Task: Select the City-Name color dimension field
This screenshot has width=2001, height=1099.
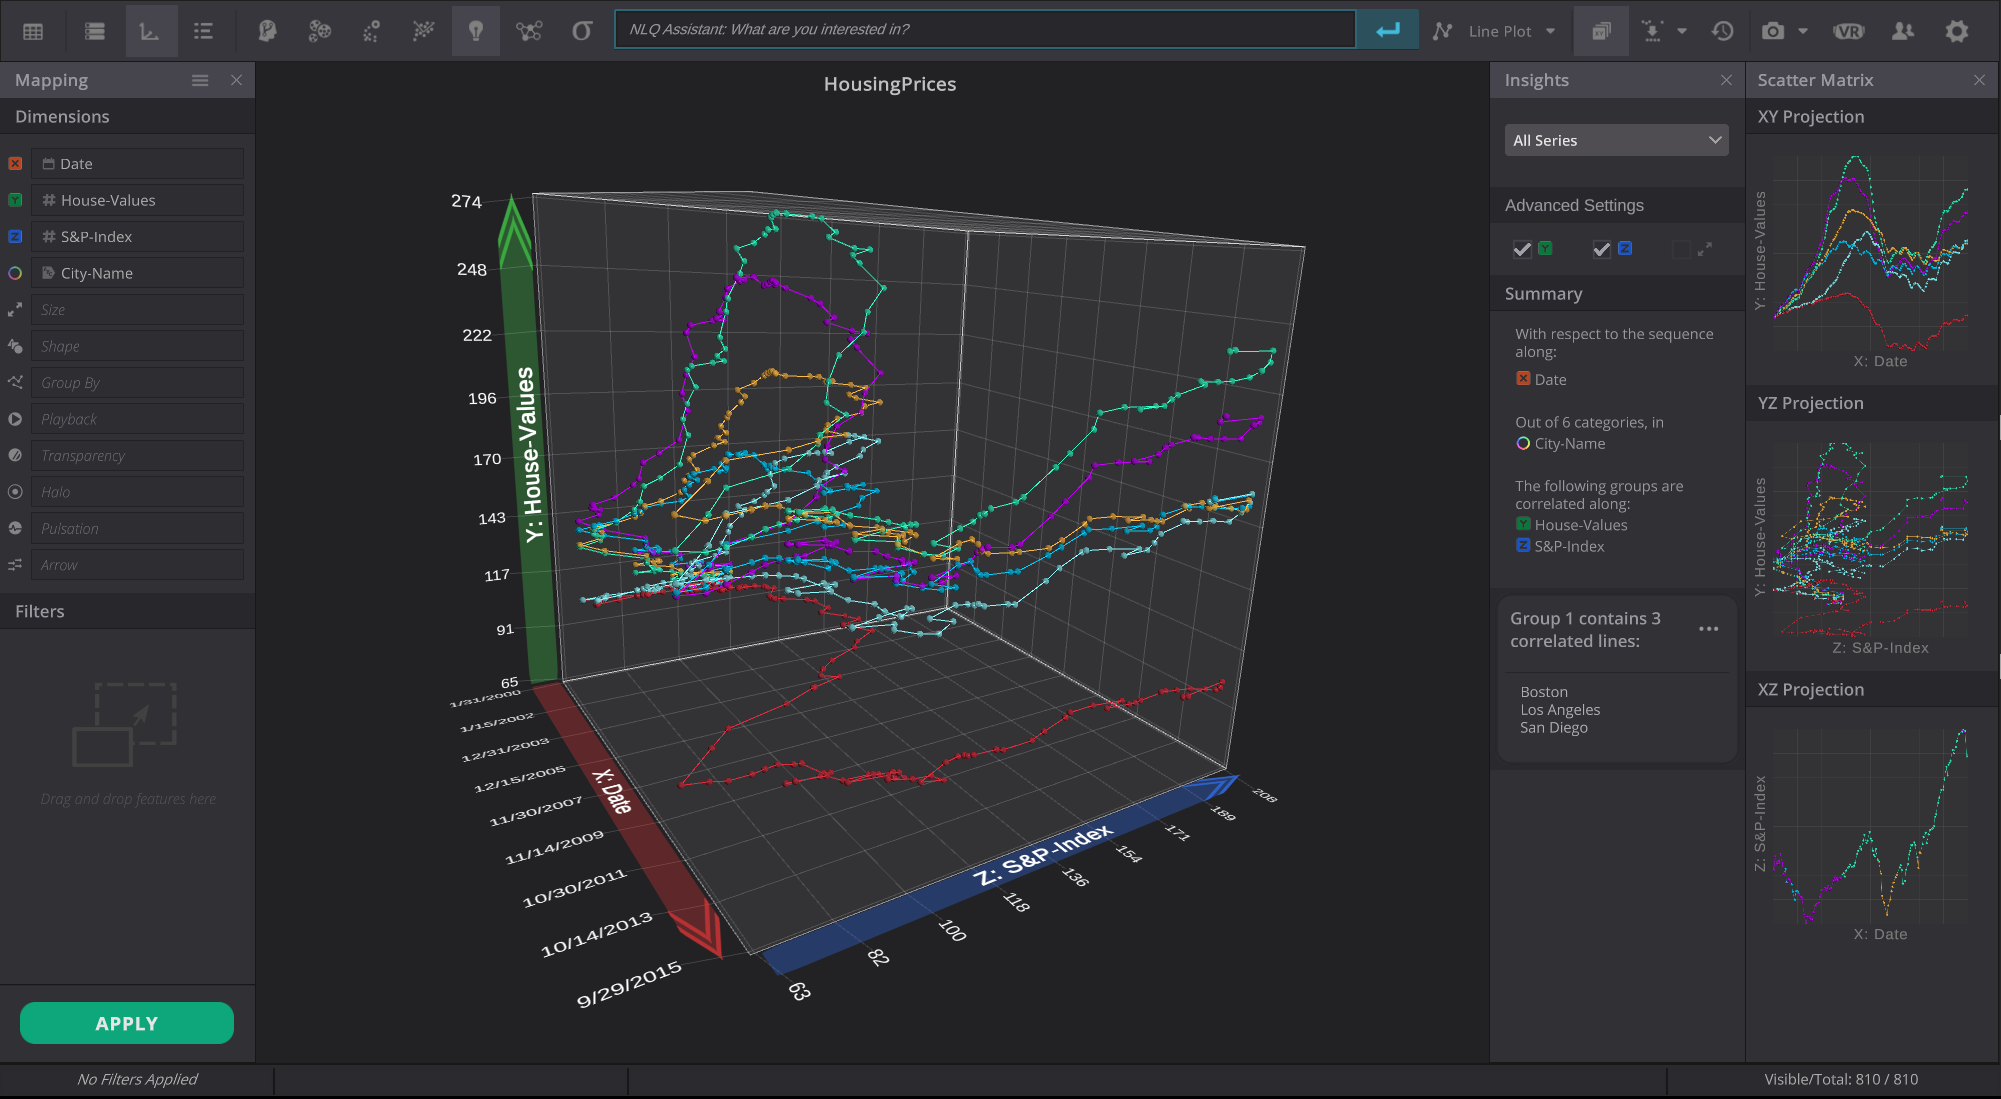Action: point(137,273)
